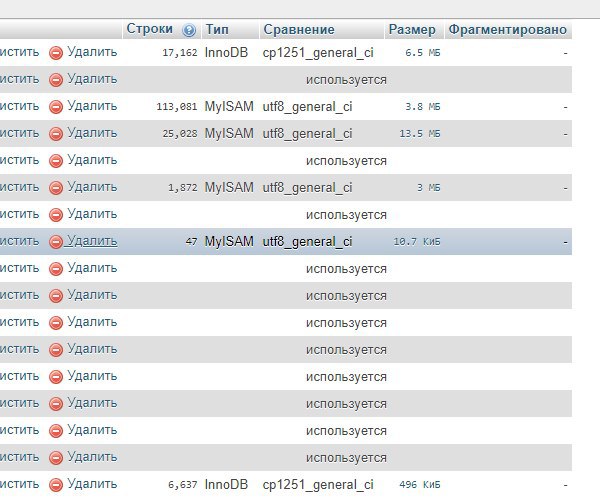Click cp1251_general_ci collation in 6,637 row

coord(318,485)
